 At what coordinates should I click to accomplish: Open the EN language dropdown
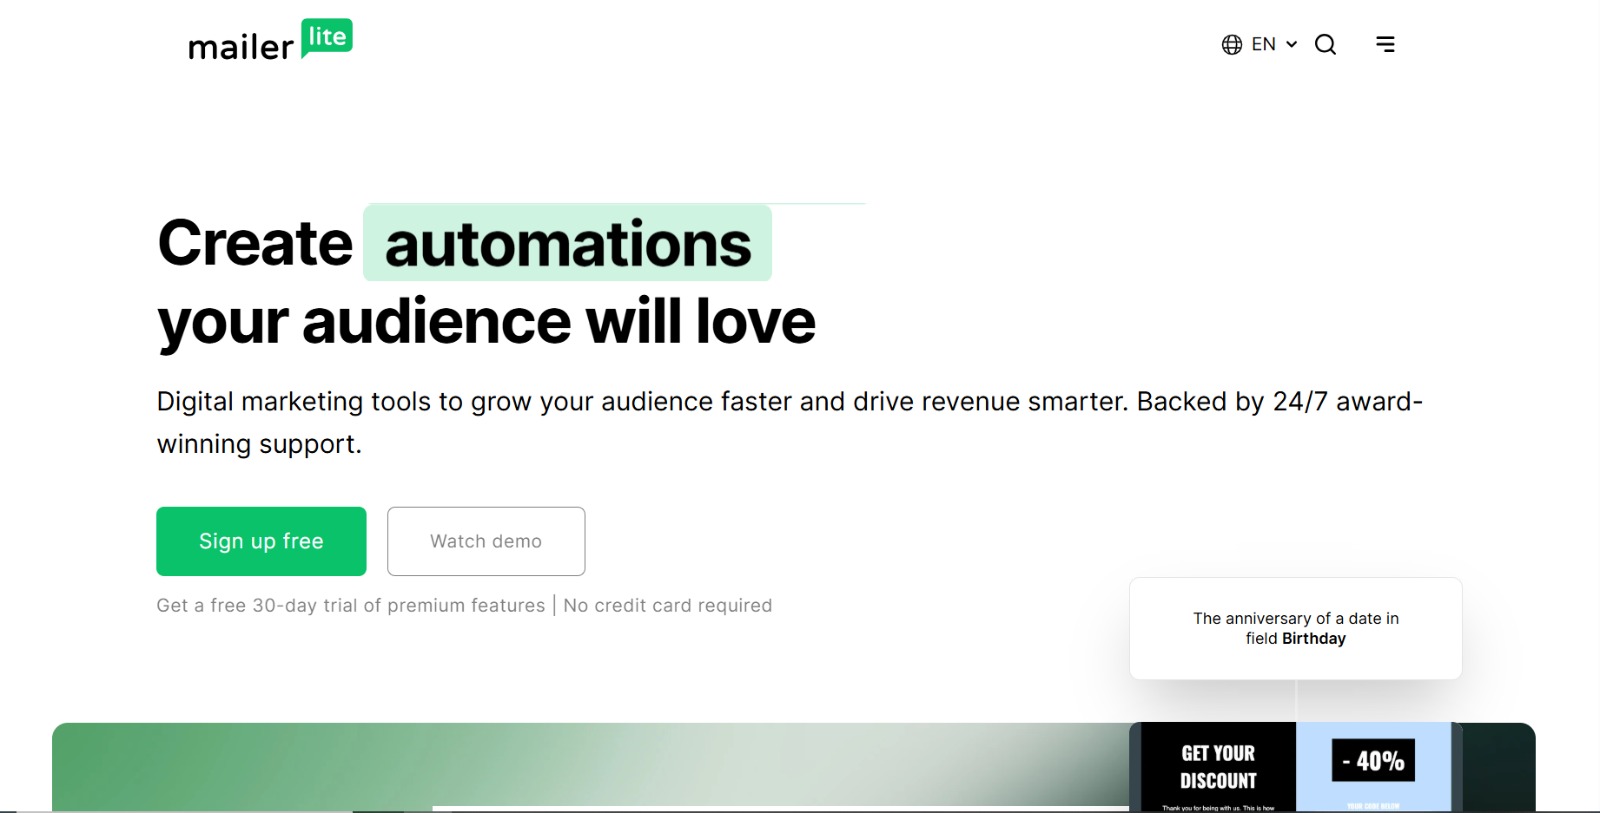1273,44
